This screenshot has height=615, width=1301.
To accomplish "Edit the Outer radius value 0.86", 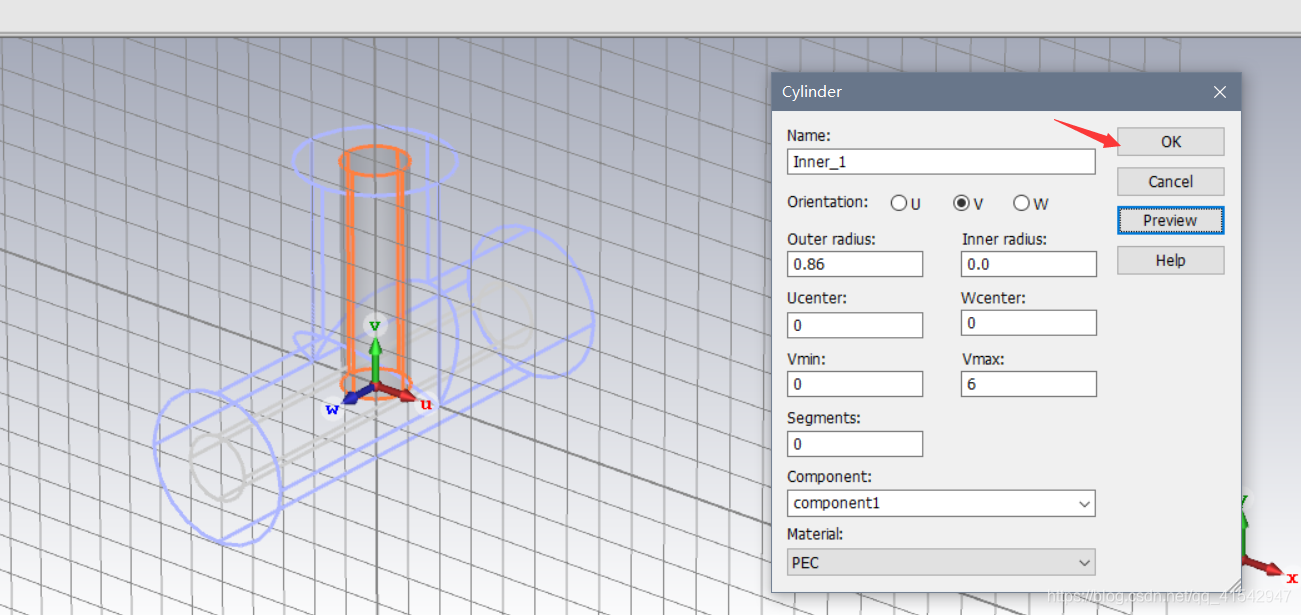I will click(x=855, y=264).
